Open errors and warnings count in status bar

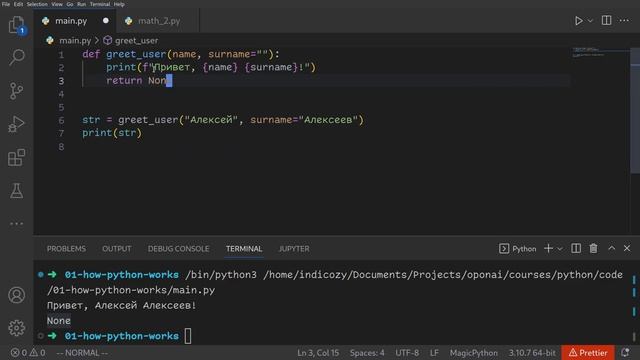point(28,353)
